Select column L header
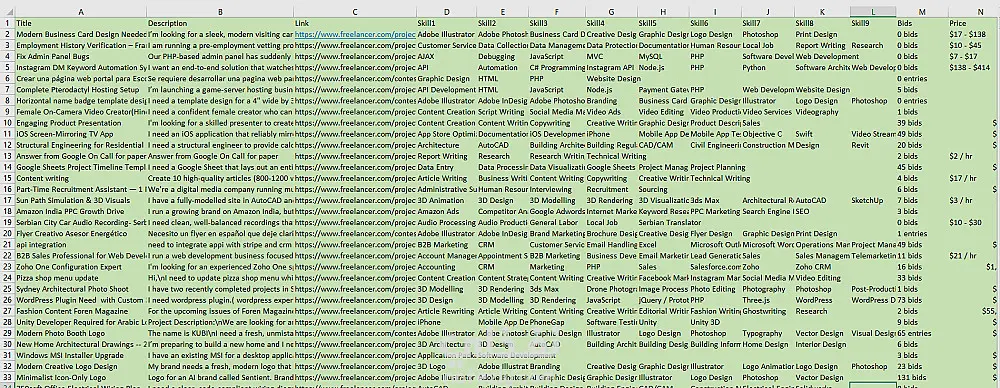Viewport: 1000px width, 388px height. [872, 11]
